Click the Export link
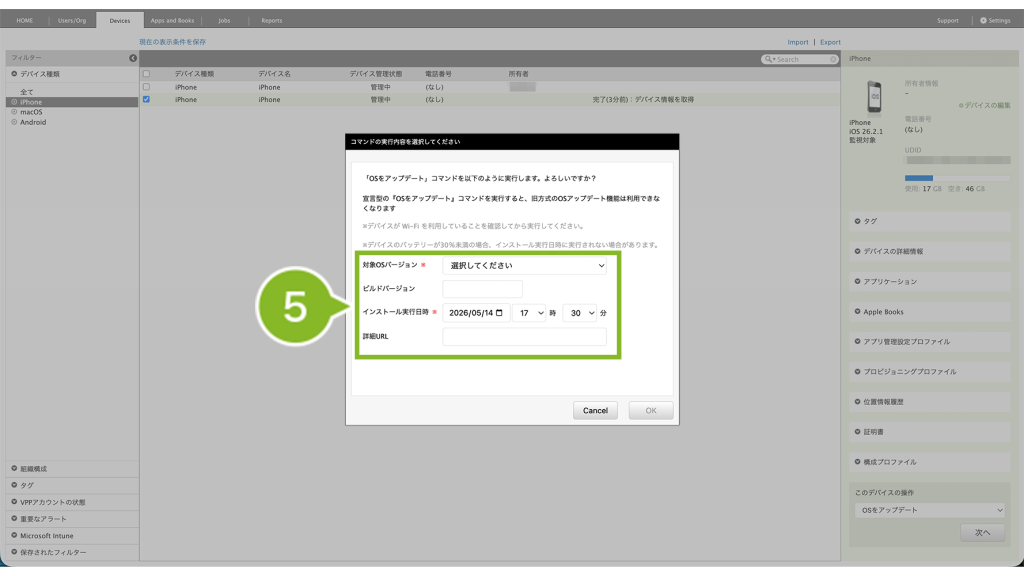 (830, 42)
